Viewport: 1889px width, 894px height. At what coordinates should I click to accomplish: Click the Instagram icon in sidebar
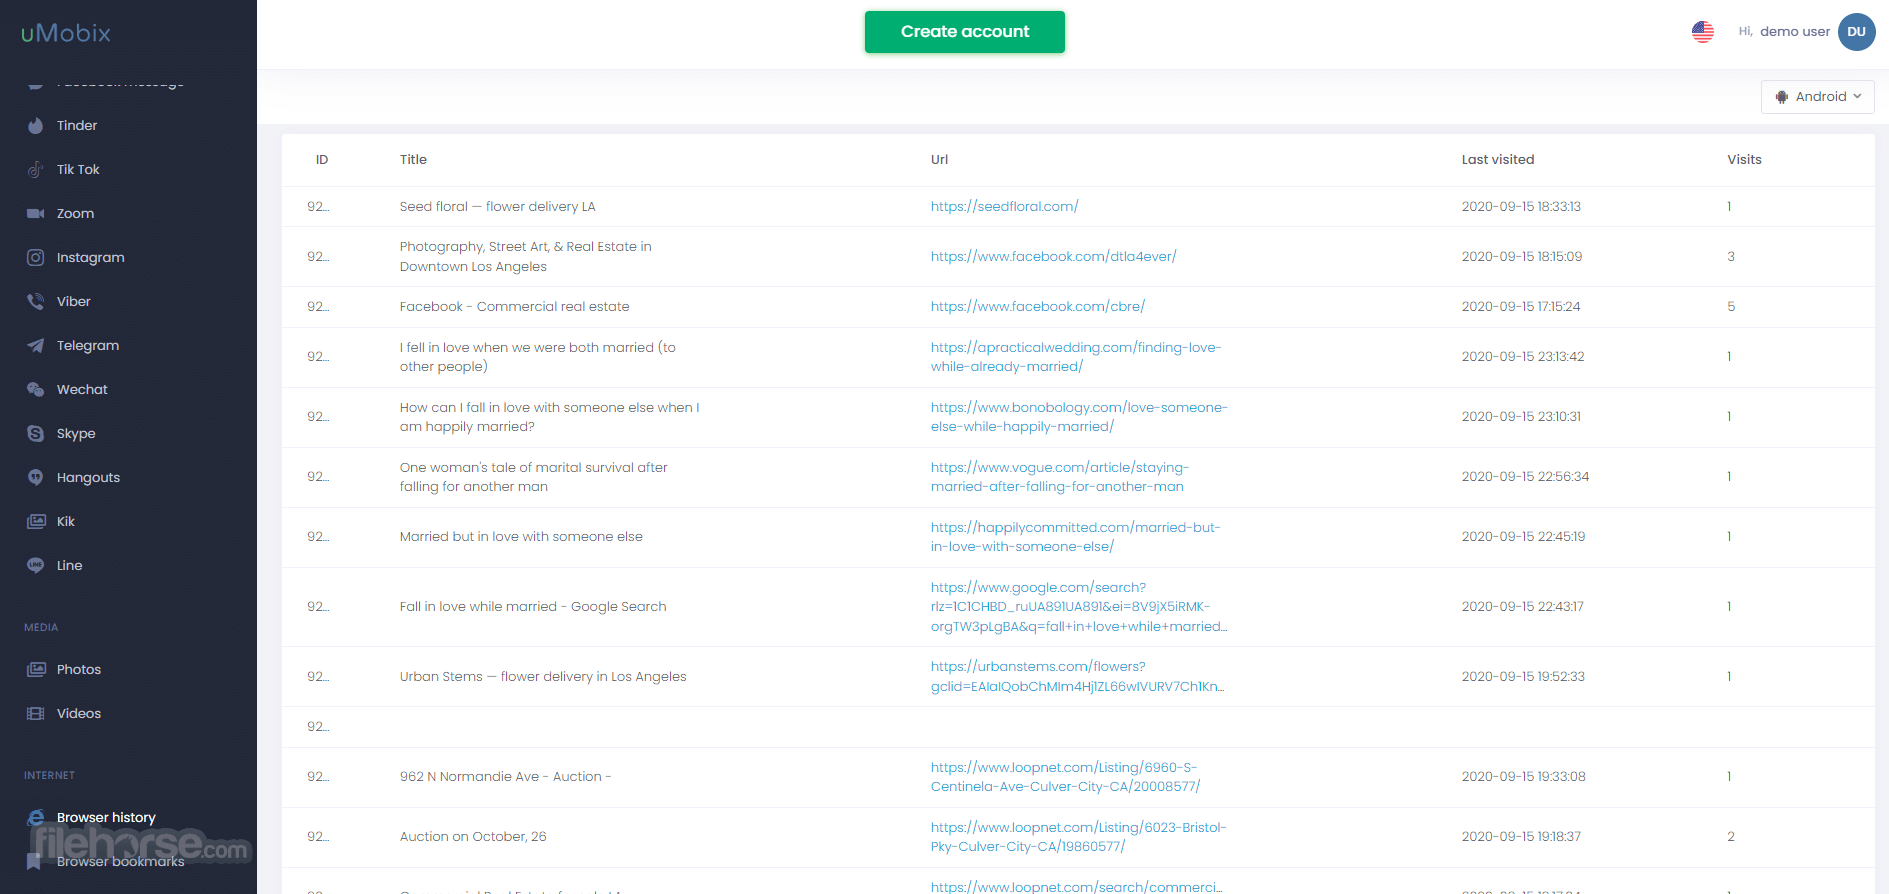click(36, 258)
